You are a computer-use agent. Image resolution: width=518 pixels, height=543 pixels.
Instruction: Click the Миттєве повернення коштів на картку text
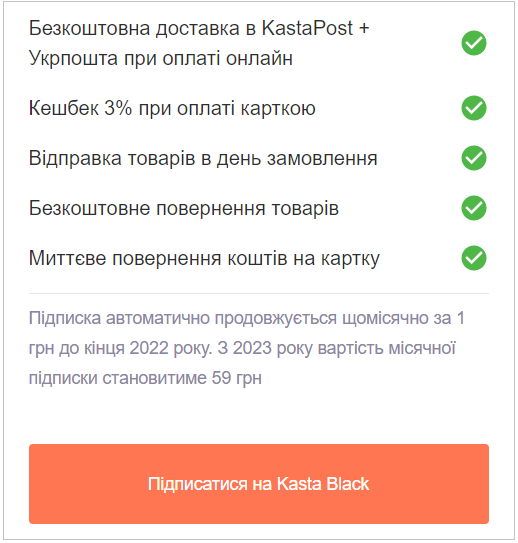pos(204,258)
